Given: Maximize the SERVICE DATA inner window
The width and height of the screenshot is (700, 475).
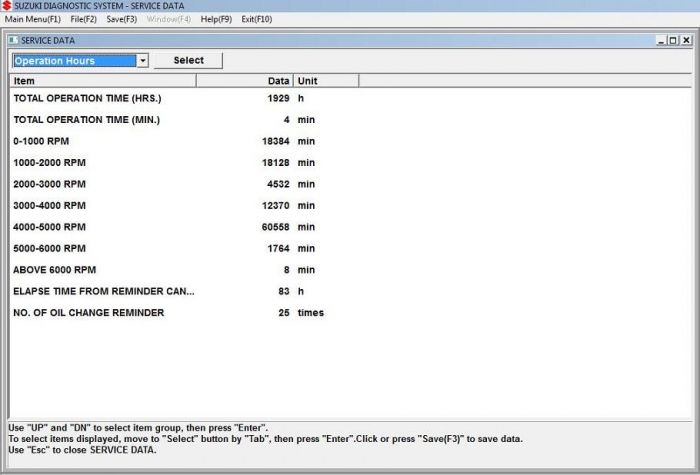Looking at the screenshot, I should tap(673, 41).
